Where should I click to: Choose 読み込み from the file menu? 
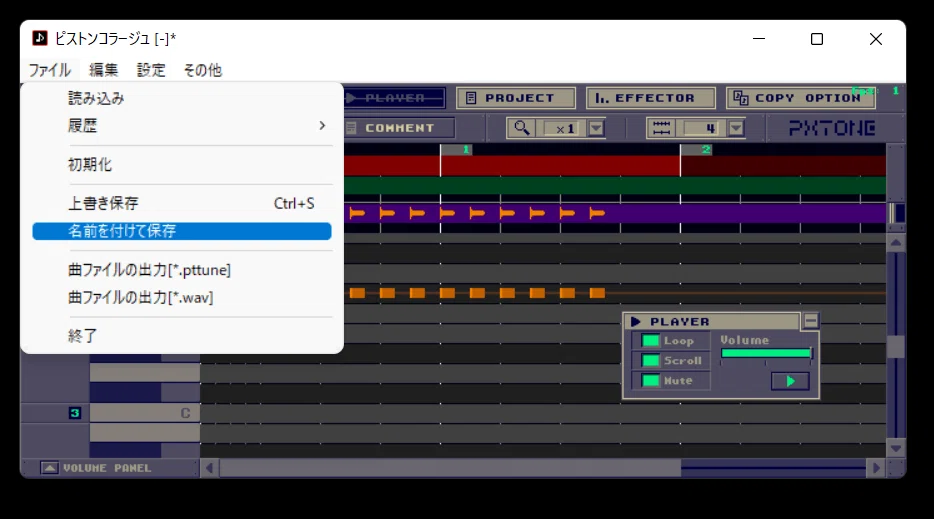pos(182,98)
